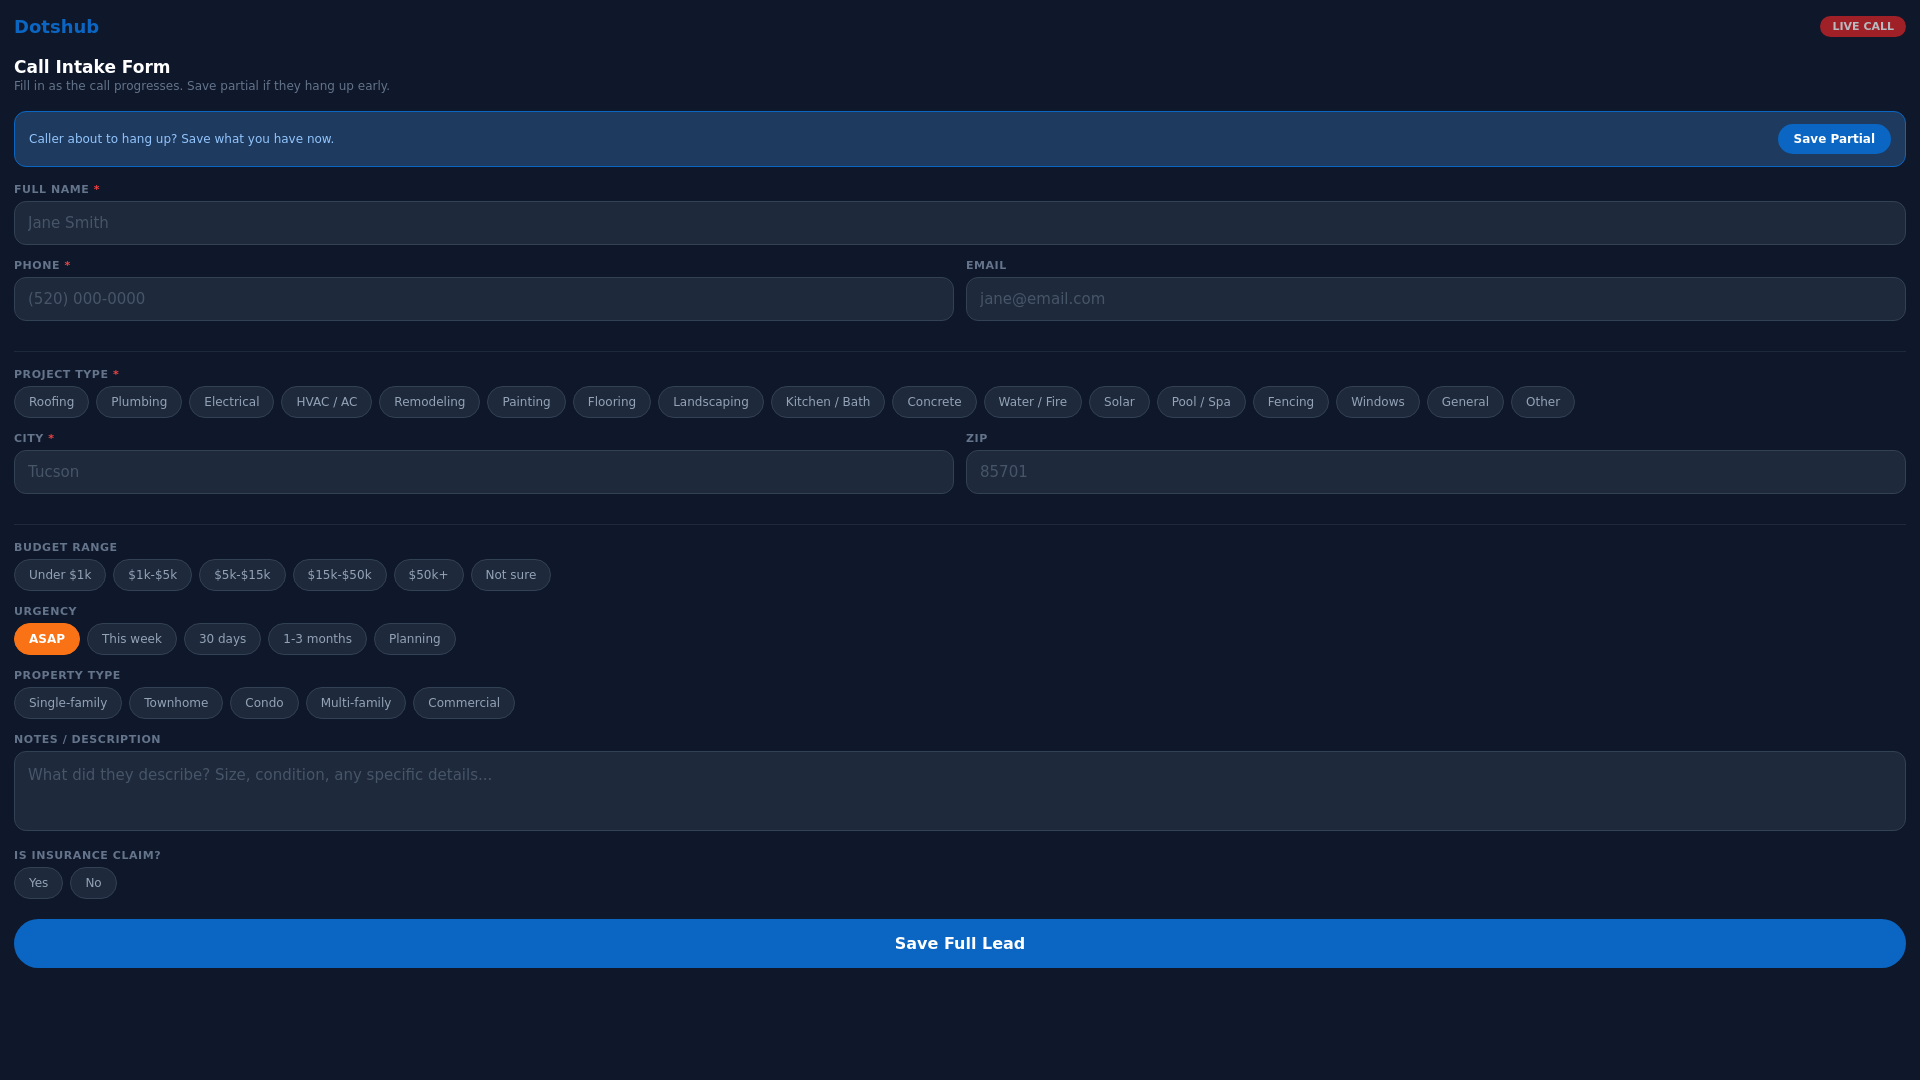1920x1080 pixels.
Task: Select Other project type
Action: (x=1542, y=402)
